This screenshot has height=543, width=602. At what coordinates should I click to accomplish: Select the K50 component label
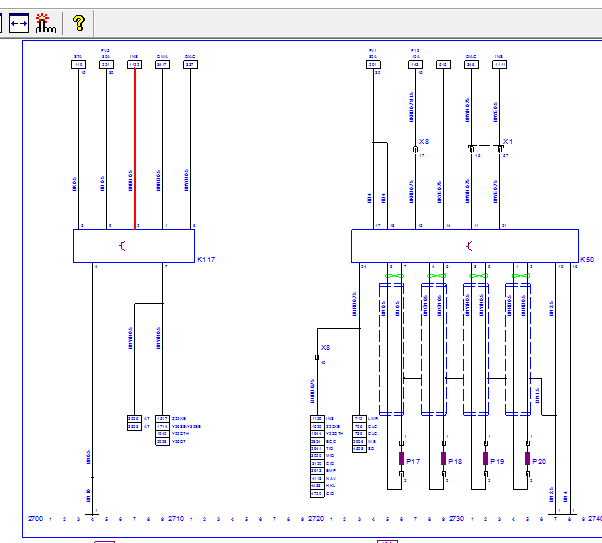pos(587,260)
